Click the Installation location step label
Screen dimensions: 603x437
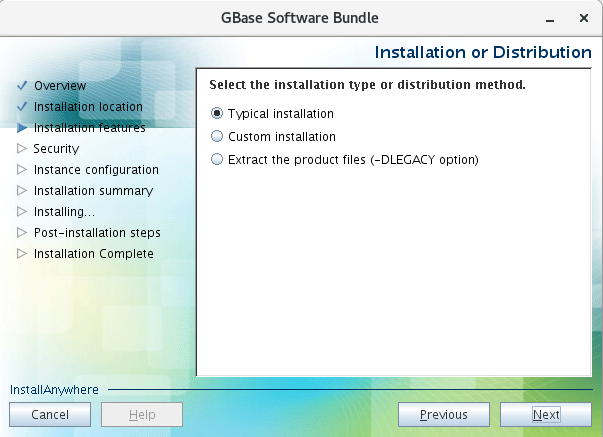coord(88,107)
